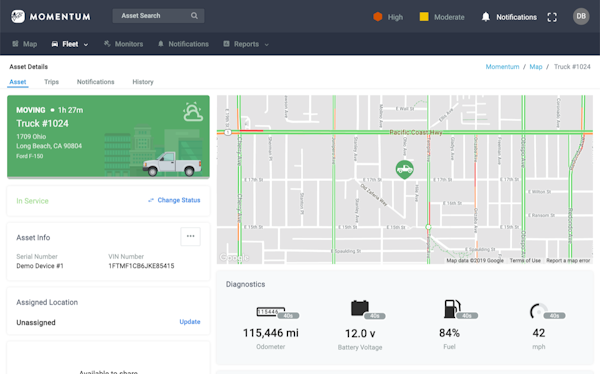Click the Change Status swap icon
600x374 pixels.
pyautogui.click(x=151, y=200)
